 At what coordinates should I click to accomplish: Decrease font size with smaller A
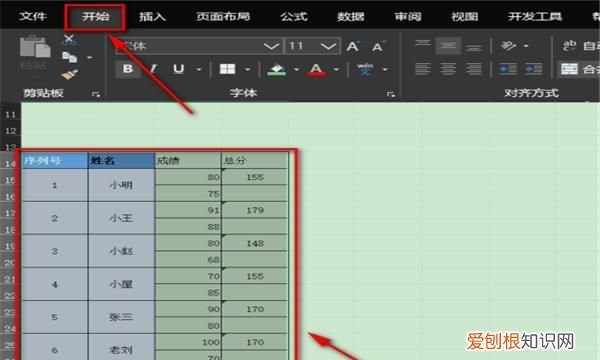[378, 46]
